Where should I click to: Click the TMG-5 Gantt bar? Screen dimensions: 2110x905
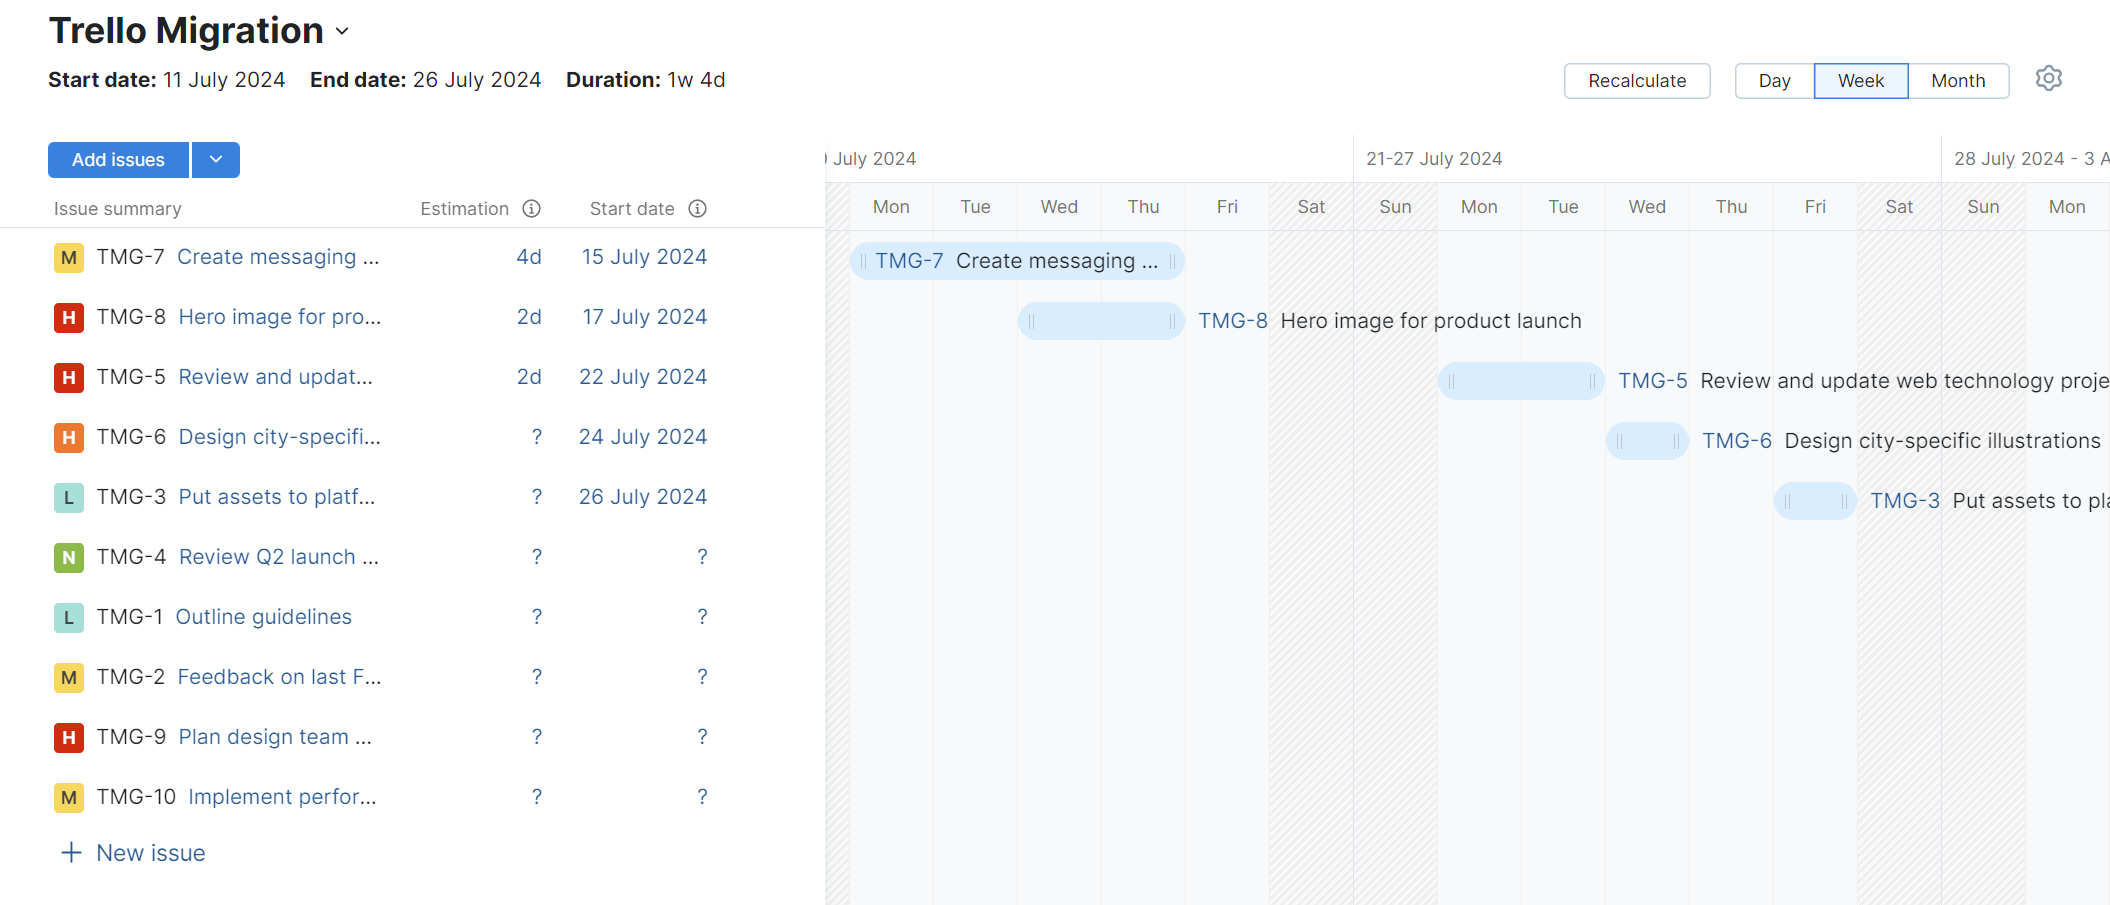1520,381
